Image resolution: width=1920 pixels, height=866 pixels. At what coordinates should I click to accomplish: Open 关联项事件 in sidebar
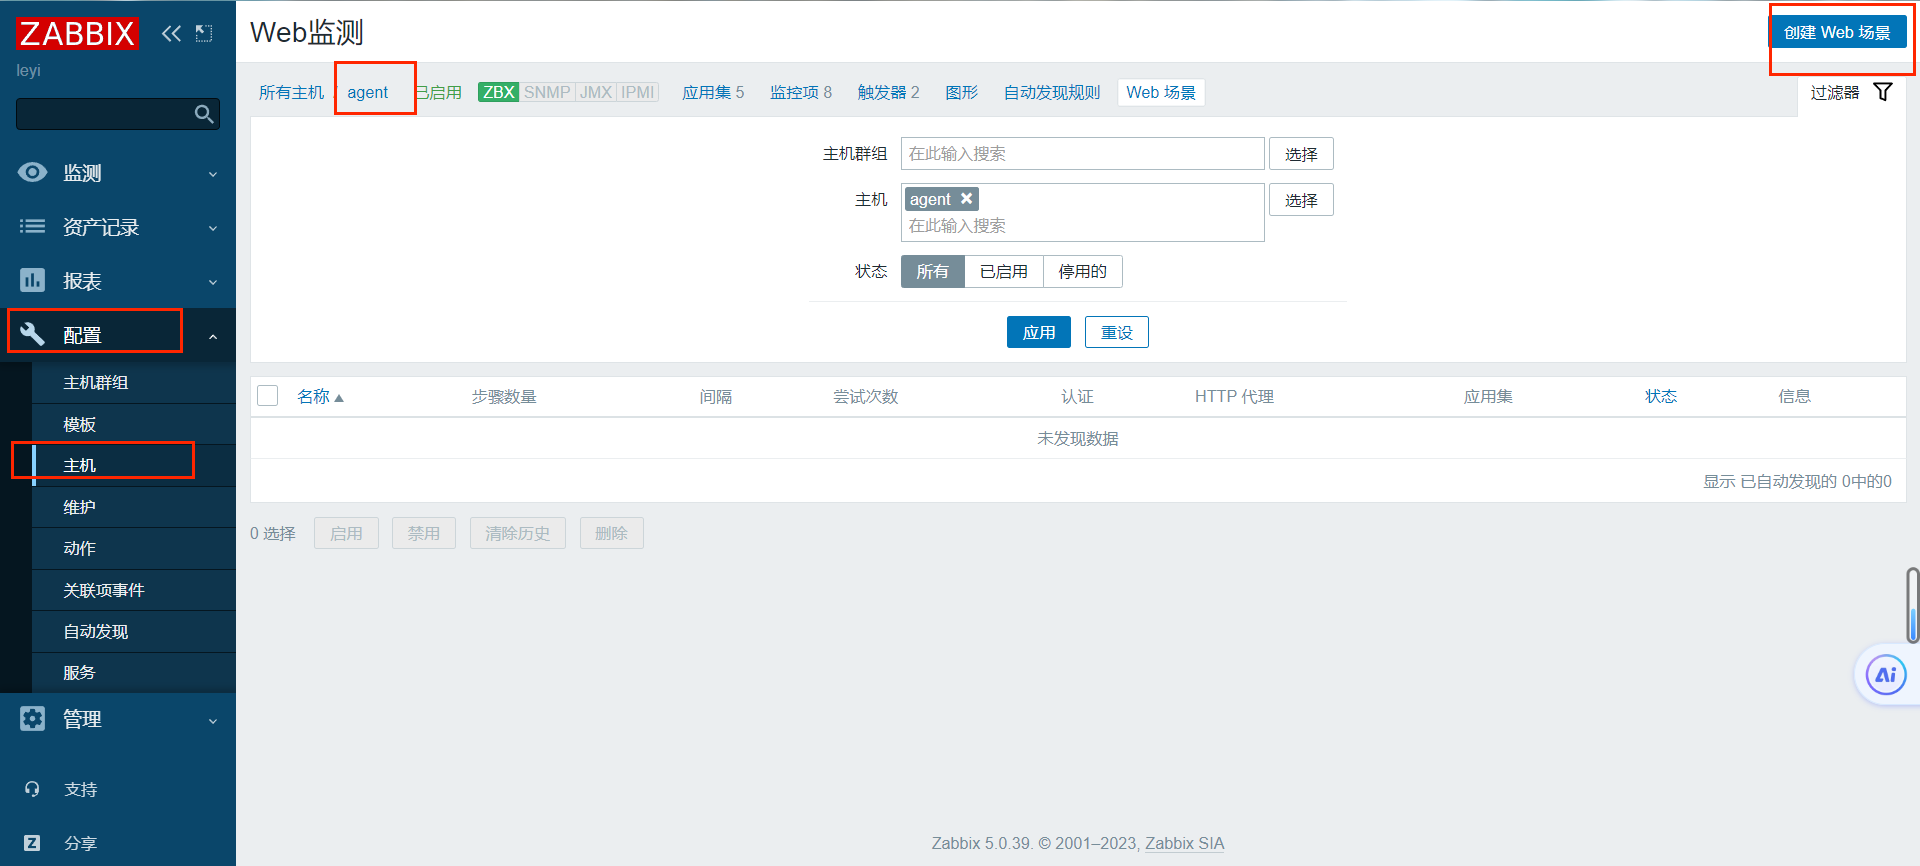(134, 590)
